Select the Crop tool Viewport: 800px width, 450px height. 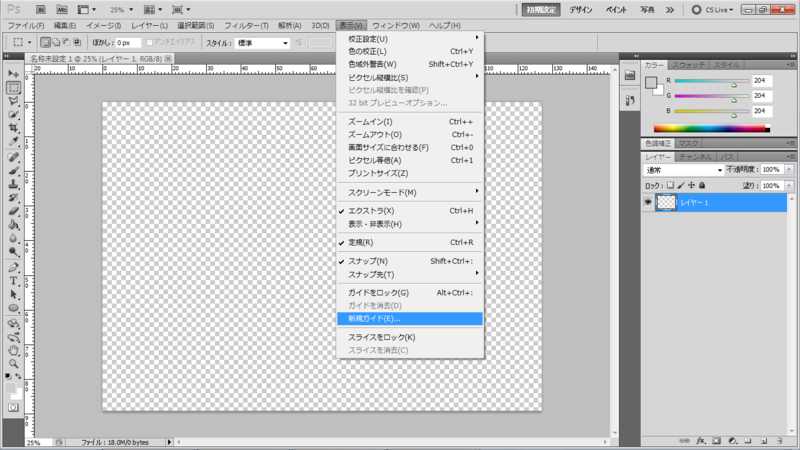click(13, 128)
